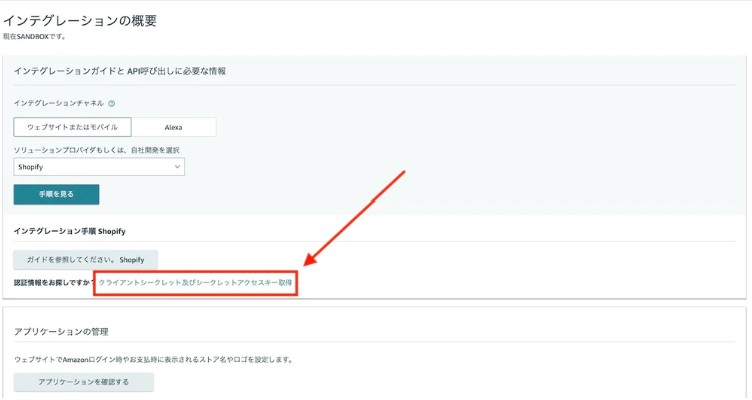Click the アプリケーションの管理 heading

61,331
